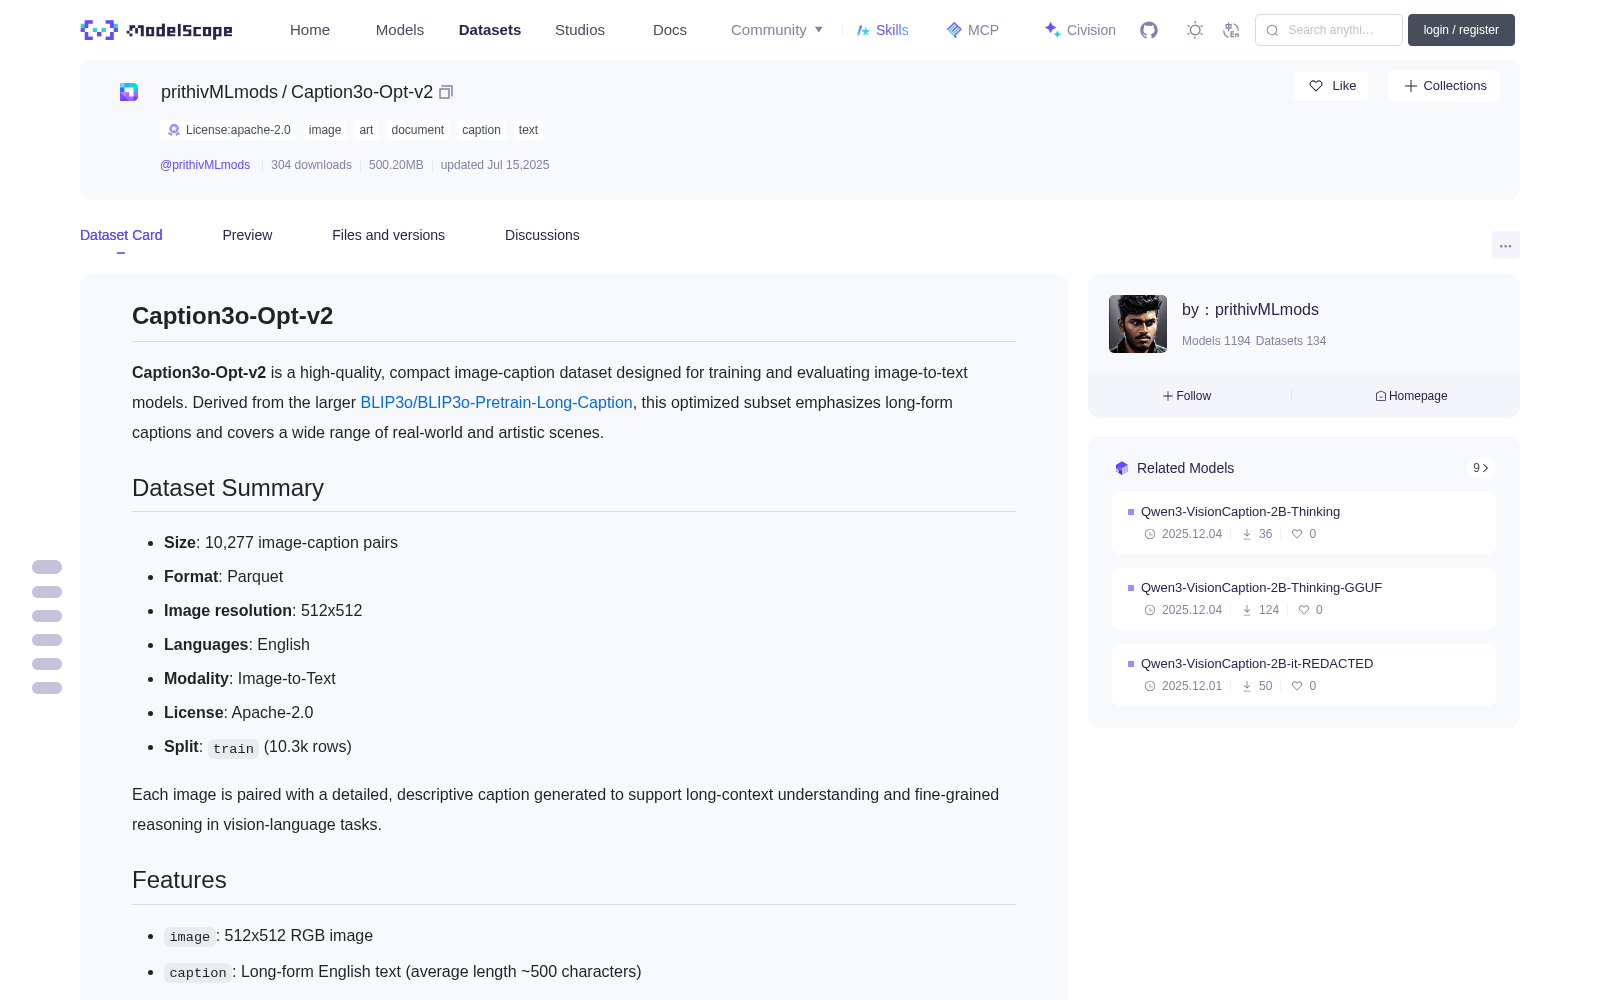Switch to the Files and versions tab

[x=388, y=235]
